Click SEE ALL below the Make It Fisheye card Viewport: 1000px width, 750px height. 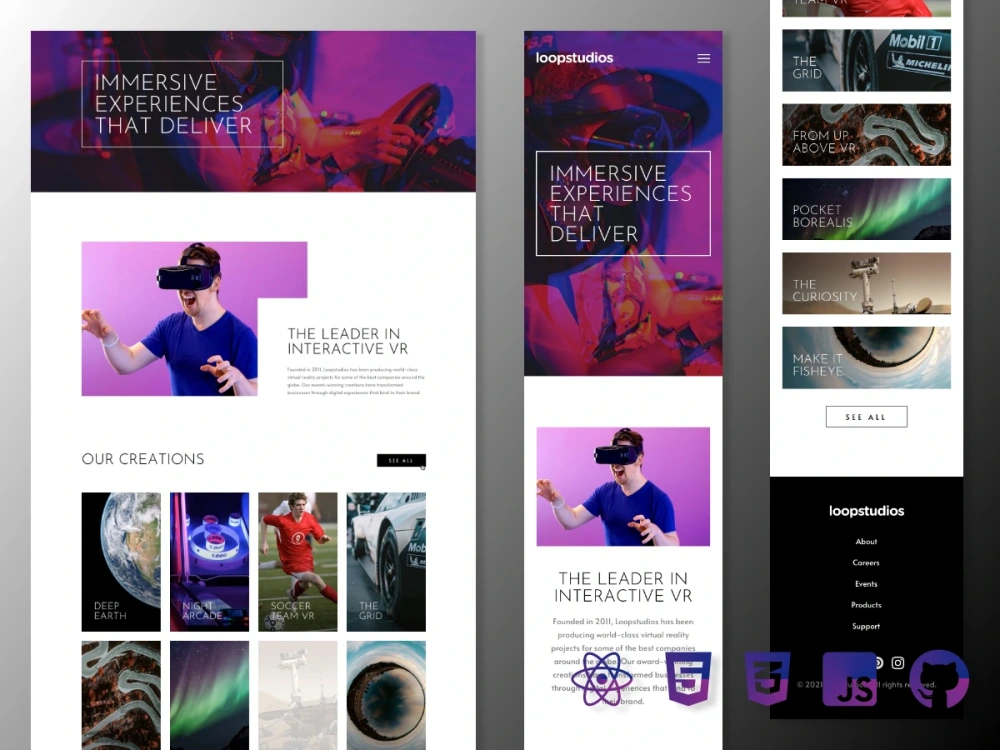click(866, 416)
